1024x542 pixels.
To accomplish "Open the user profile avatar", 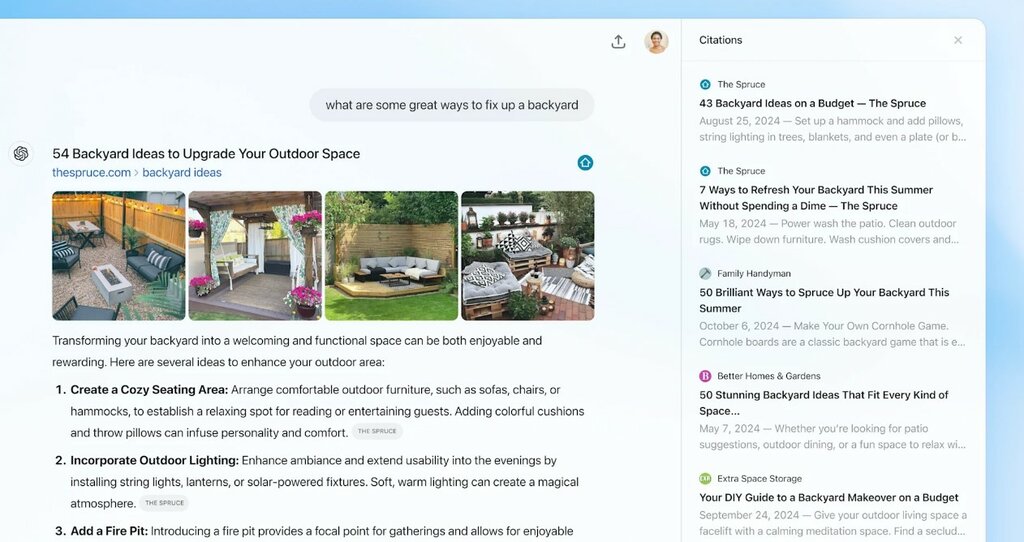I will pyautogui.click(x=656, y=42).
